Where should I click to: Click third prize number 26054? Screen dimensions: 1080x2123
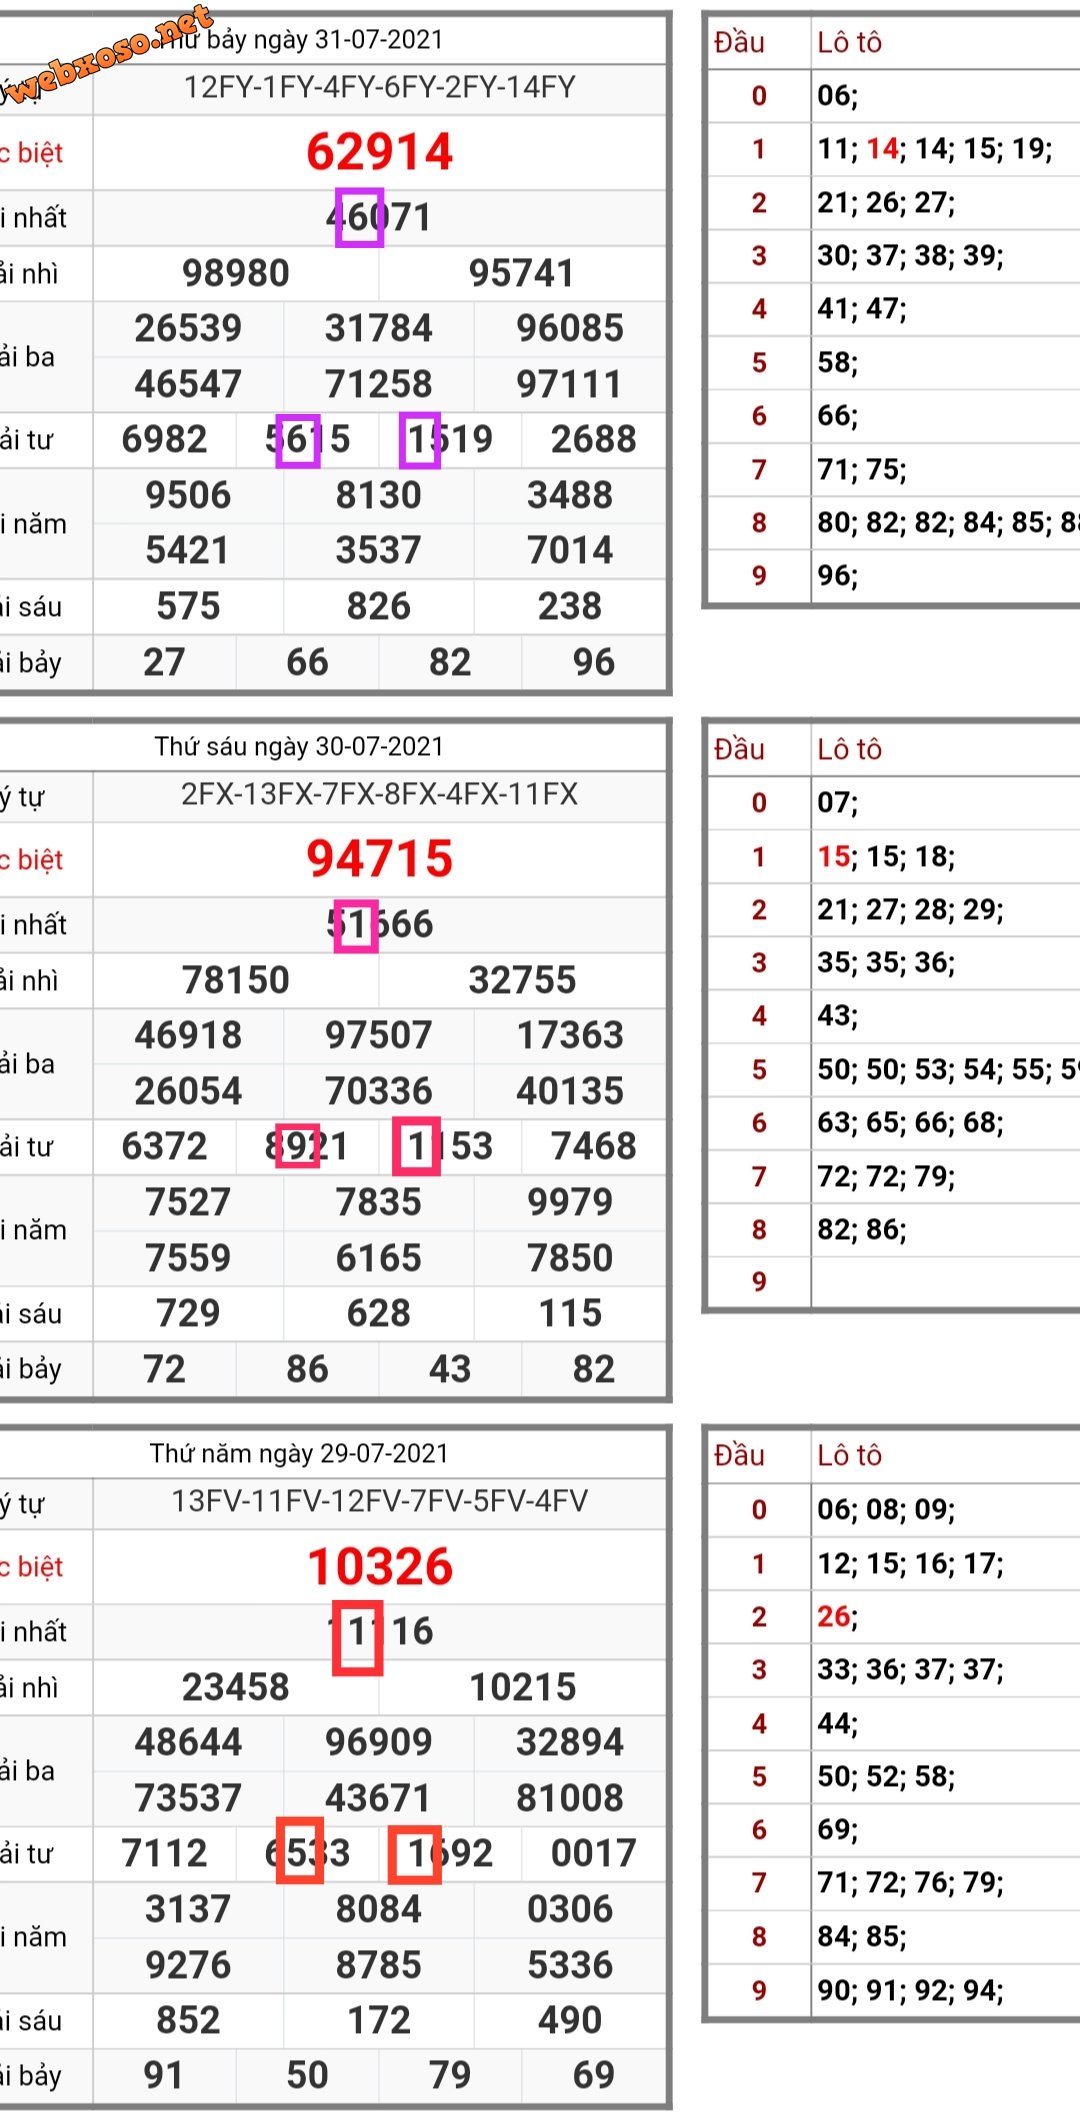(x=188, y=1091)
